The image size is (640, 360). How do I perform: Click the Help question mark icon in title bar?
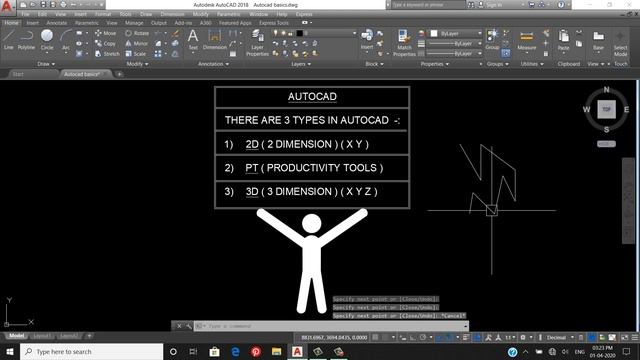561,5
